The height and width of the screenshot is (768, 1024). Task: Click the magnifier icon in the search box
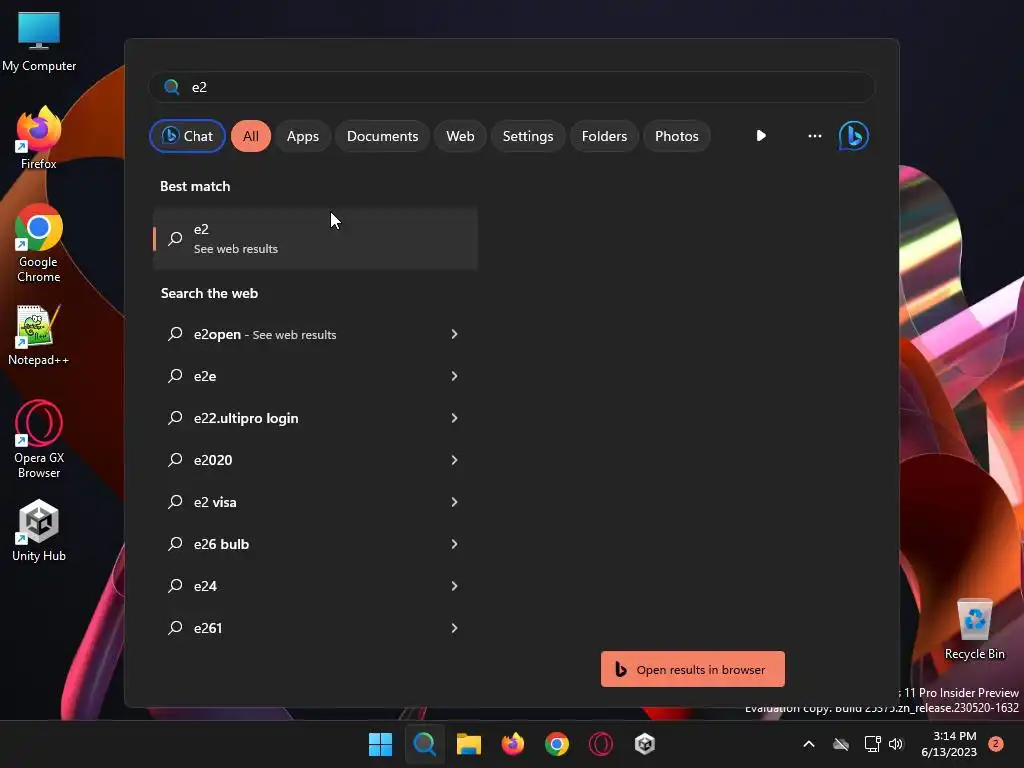[x=172, y=87]
